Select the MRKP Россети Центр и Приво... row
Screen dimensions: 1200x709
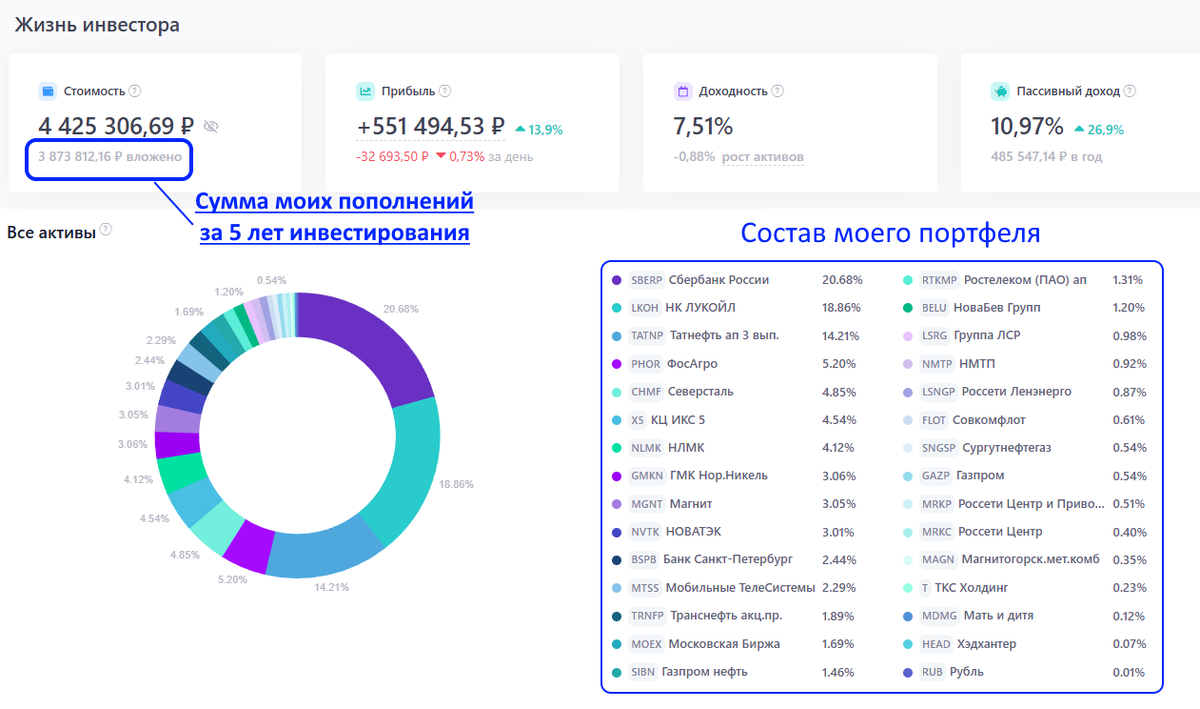pos(1024,504)
